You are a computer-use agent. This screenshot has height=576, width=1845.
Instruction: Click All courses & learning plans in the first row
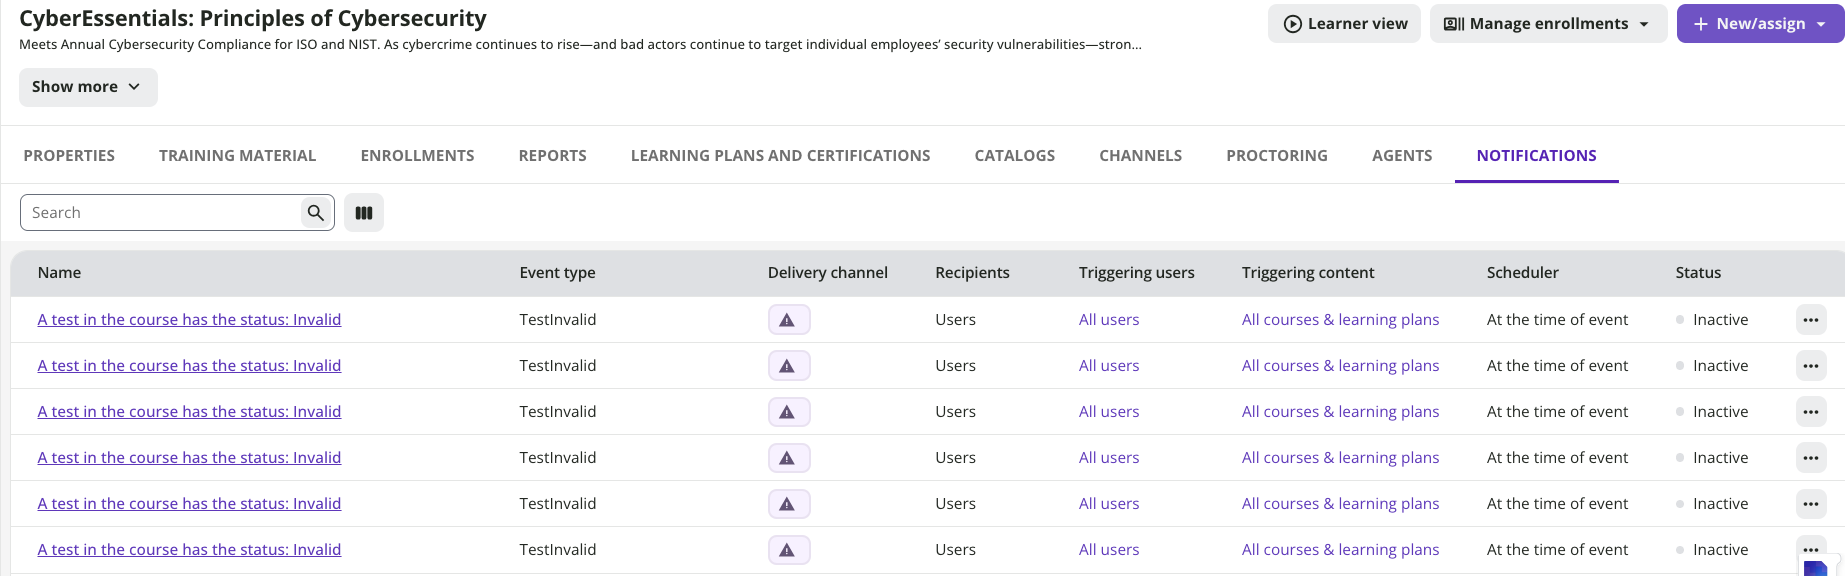pos(1341,320)
